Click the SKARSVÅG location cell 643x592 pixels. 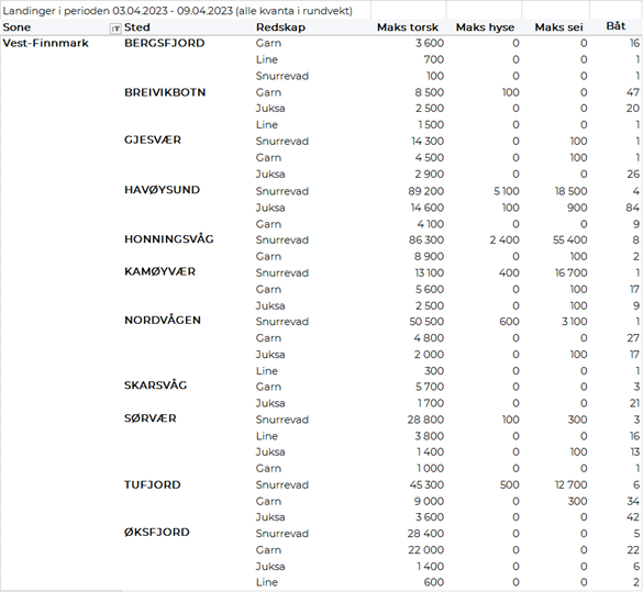[156, 386]
